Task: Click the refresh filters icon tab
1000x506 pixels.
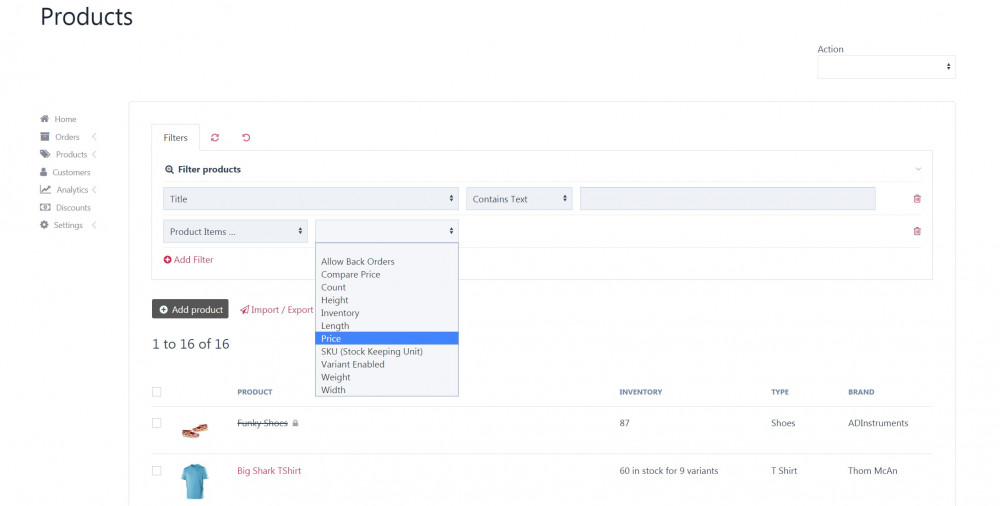Action: click(x=215, y=138)
